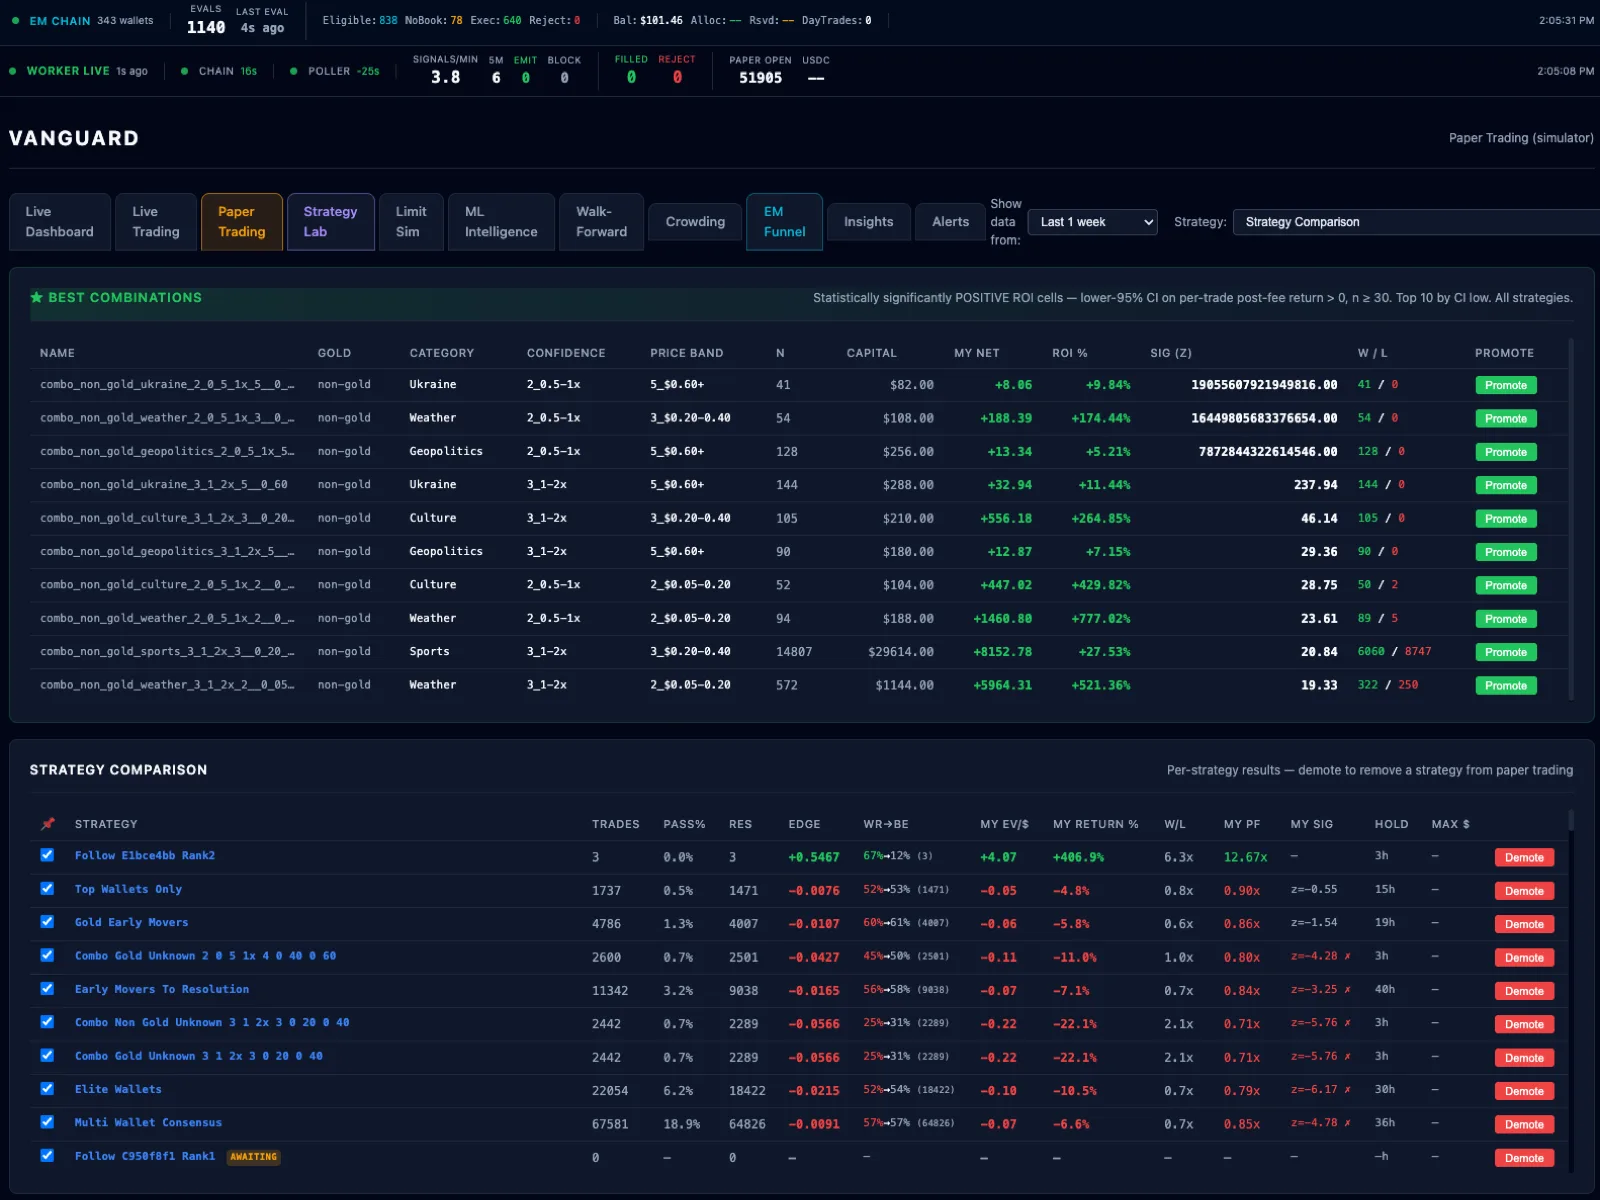The width and height of the screenshot is (1600, 1200).
Task: Promote the Sports combo row
Action: click(1505, 652)
